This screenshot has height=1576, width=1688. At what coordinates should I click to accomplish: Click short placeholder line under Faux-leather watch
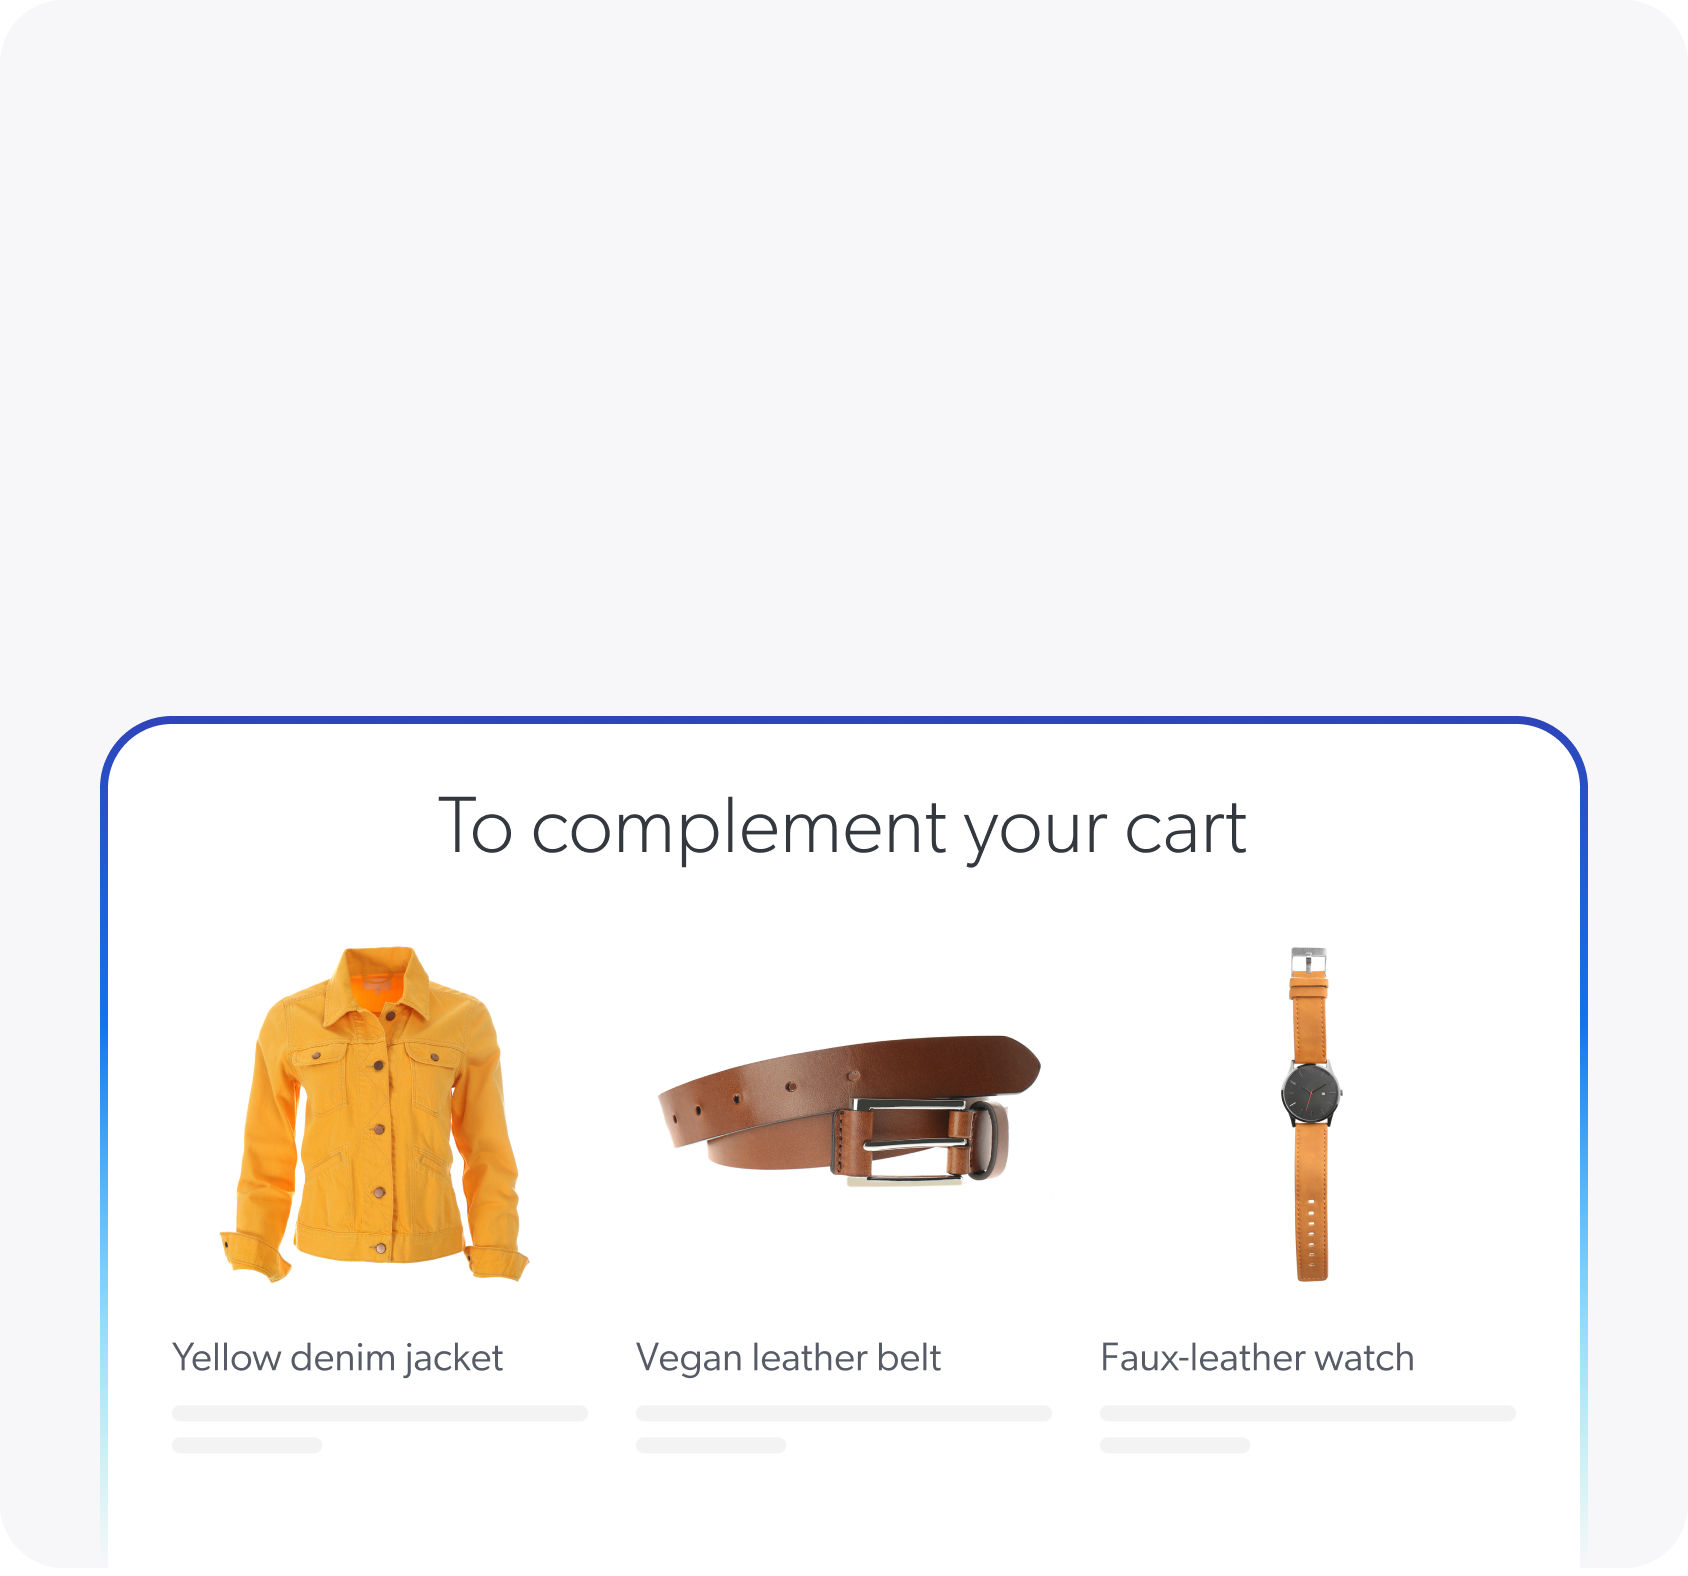pyautogui.click(x=1175, y=1445)
